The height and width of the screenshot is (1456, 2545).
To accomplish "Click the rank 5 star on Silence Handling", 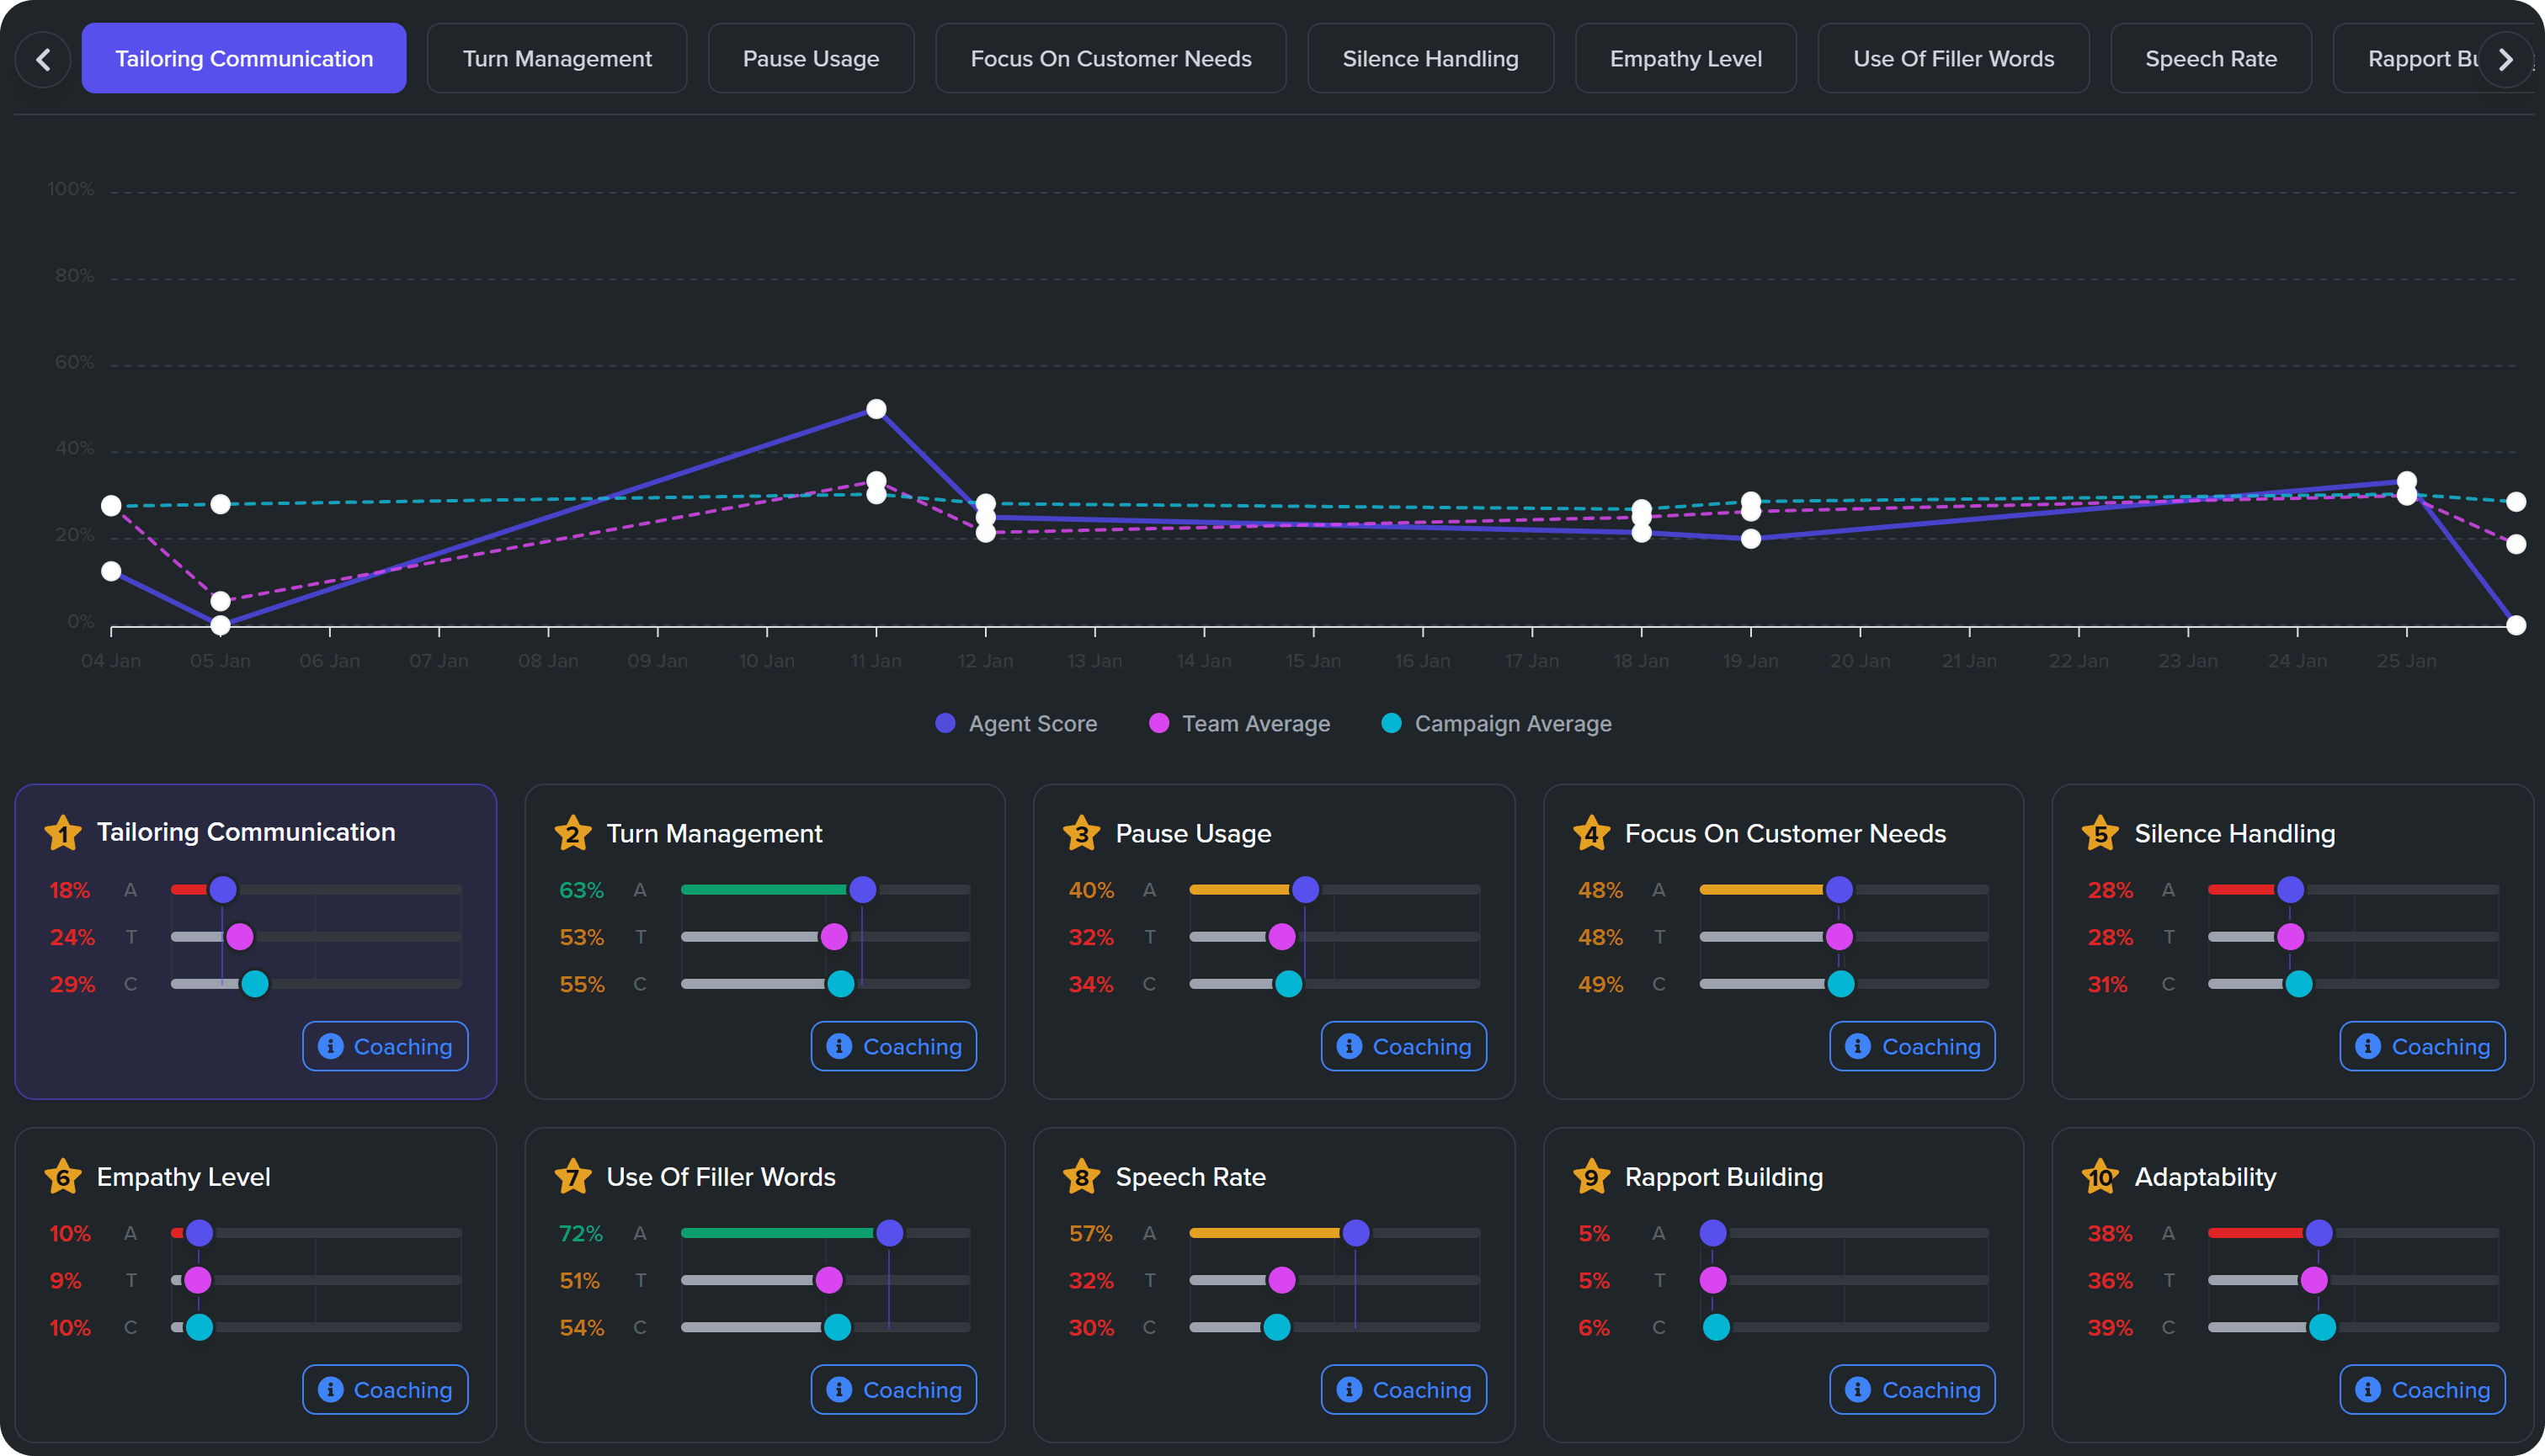I will point(2101,833).
